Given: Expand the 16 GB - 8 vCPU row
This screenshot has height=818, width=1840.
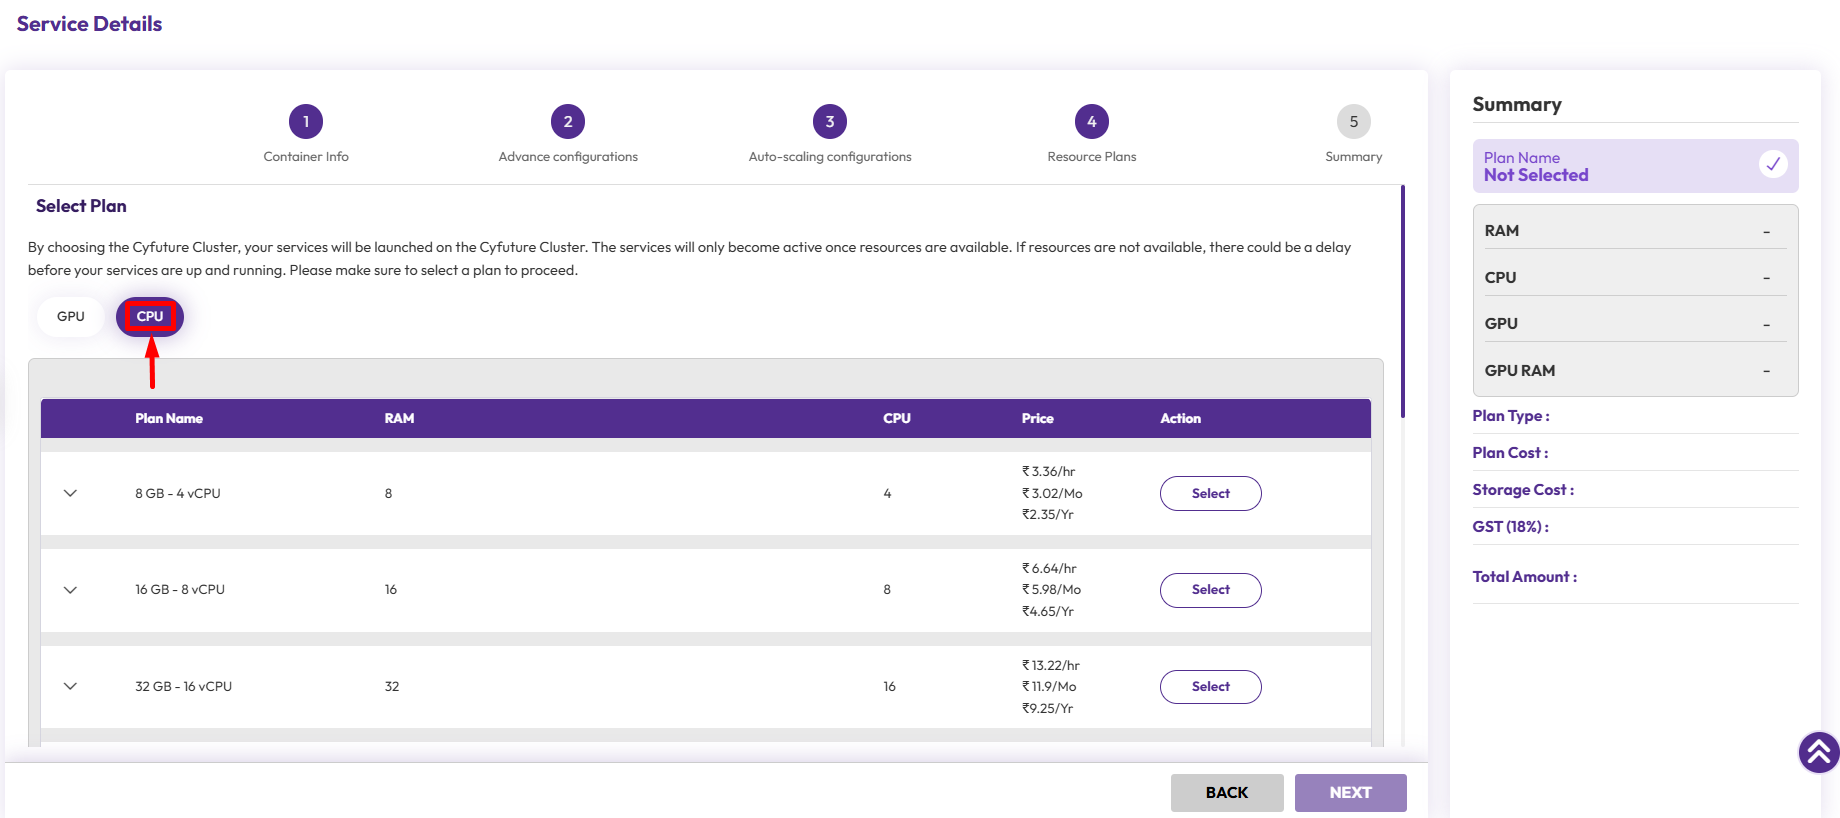Looking at the screenshot, I should point(70,590).
